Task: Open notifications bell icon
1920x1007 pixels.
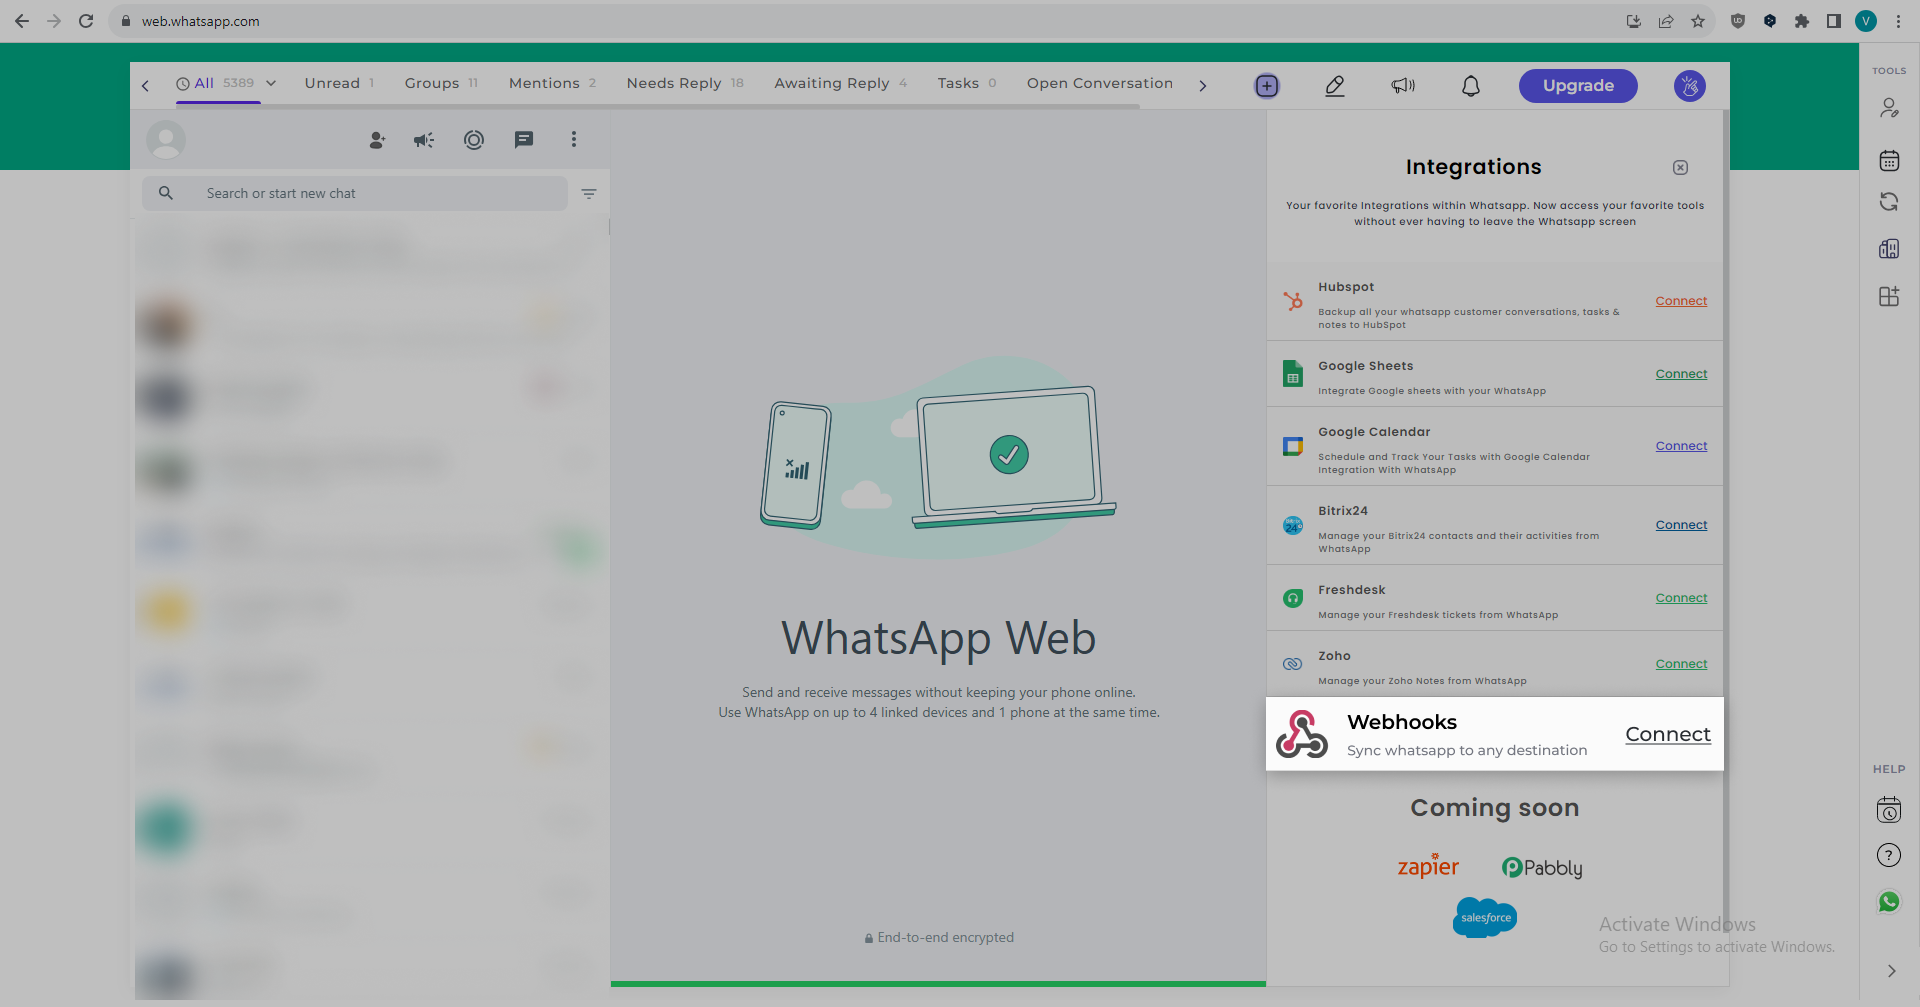Action: [x=1471, y=86]
